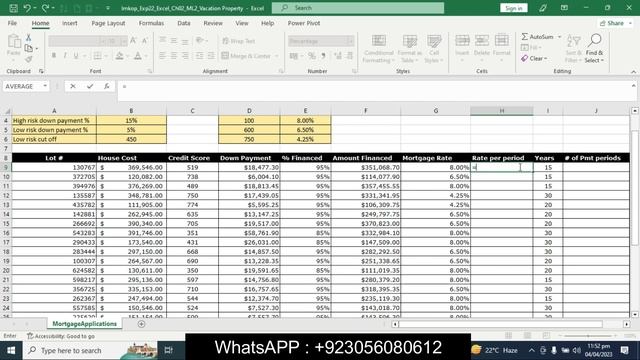This screenshot has width=640, height=360.
Task: Open the AutoSum dropdown arrow
Action: (559, 37)
